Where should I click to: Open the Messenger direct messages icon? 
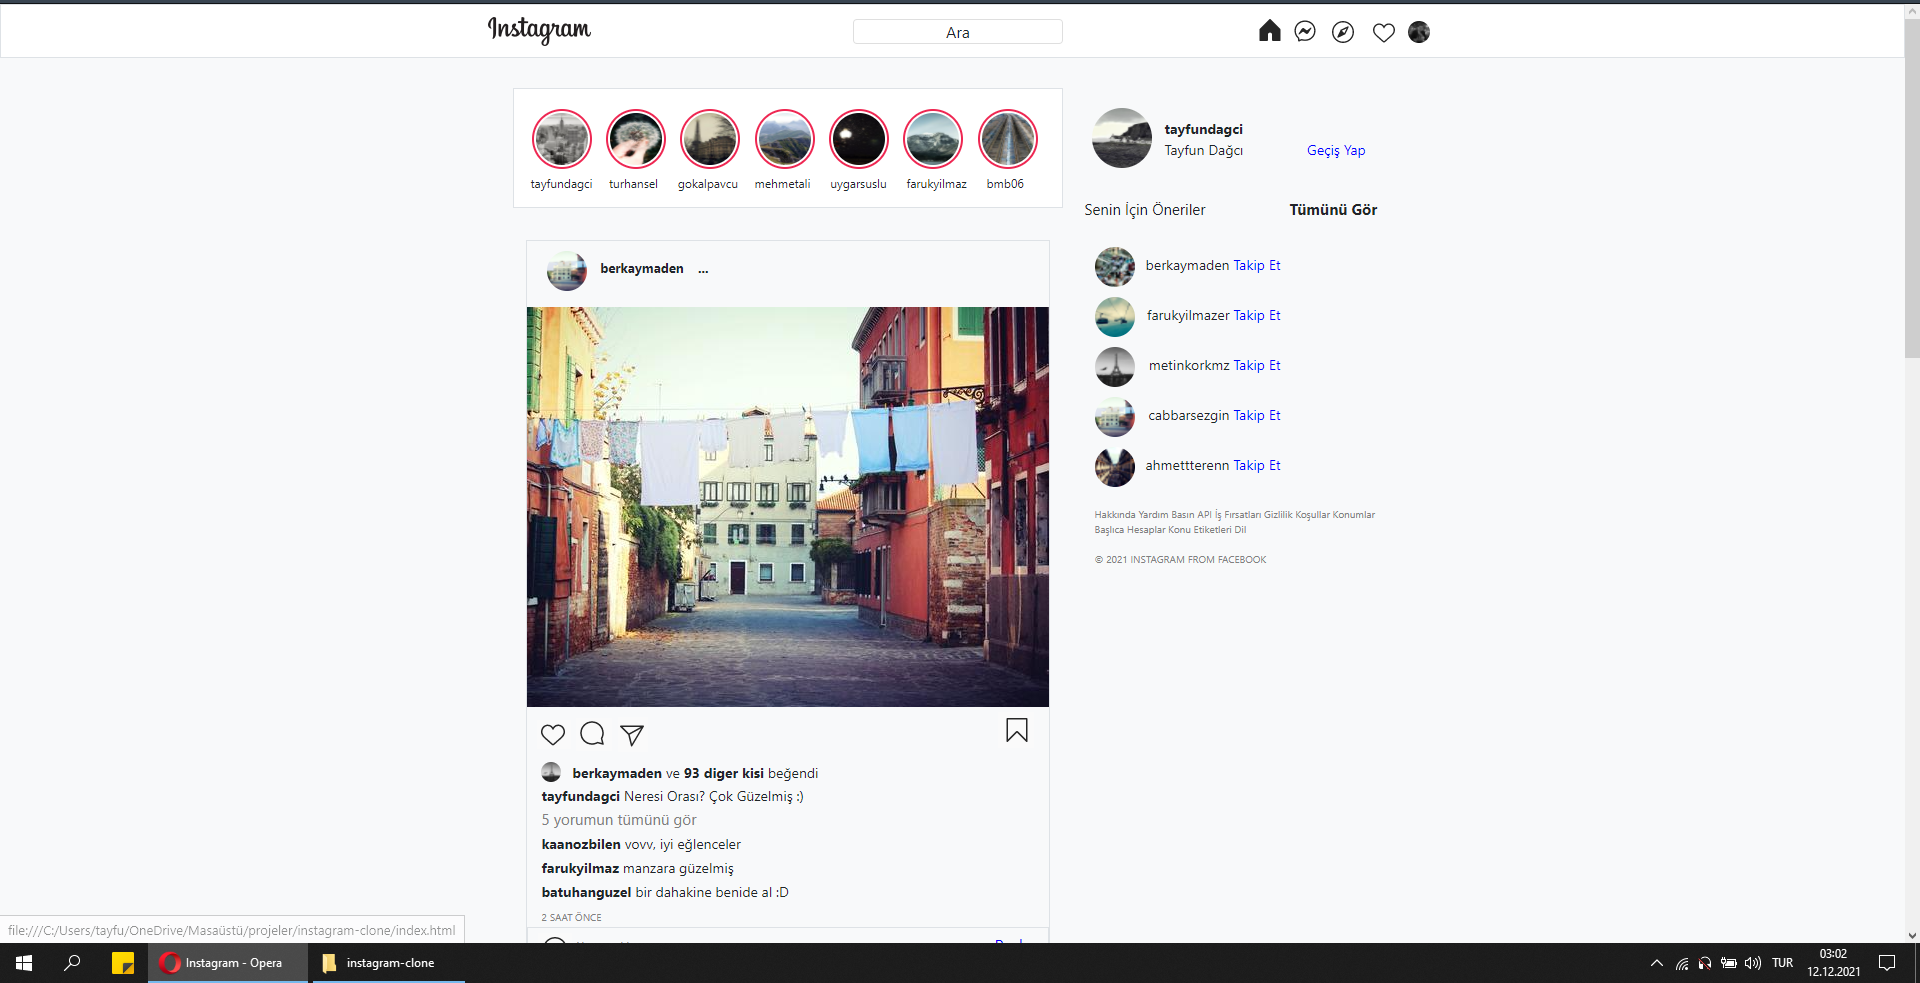tap(1305, 31)
